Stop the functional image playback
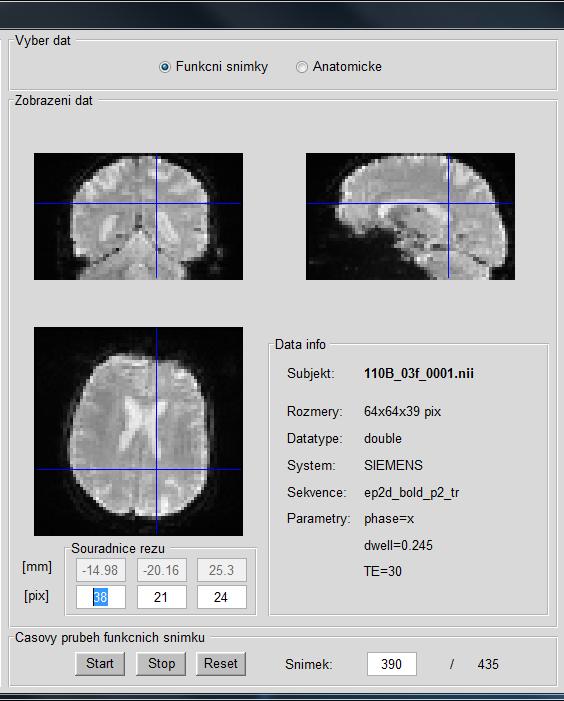The height and width of the screenshot is (701, 564). coord(161,663)
